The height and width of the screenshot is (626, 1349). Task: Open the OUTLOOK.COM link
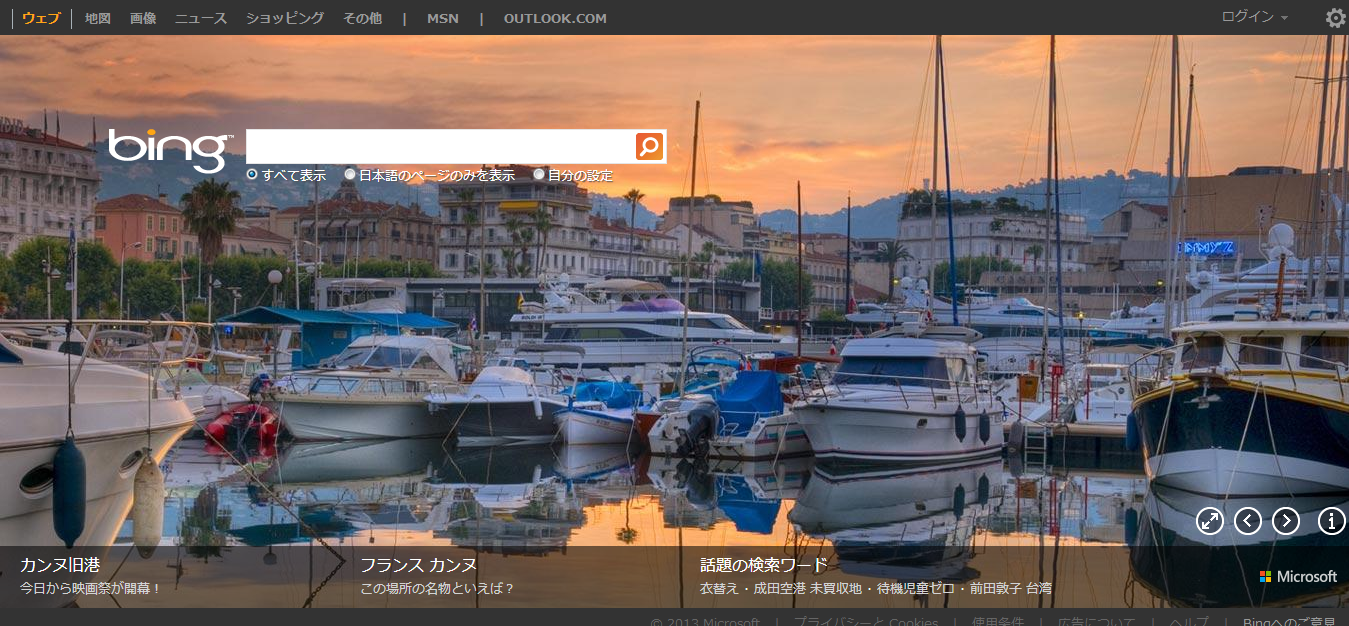[x=555, y=18]
